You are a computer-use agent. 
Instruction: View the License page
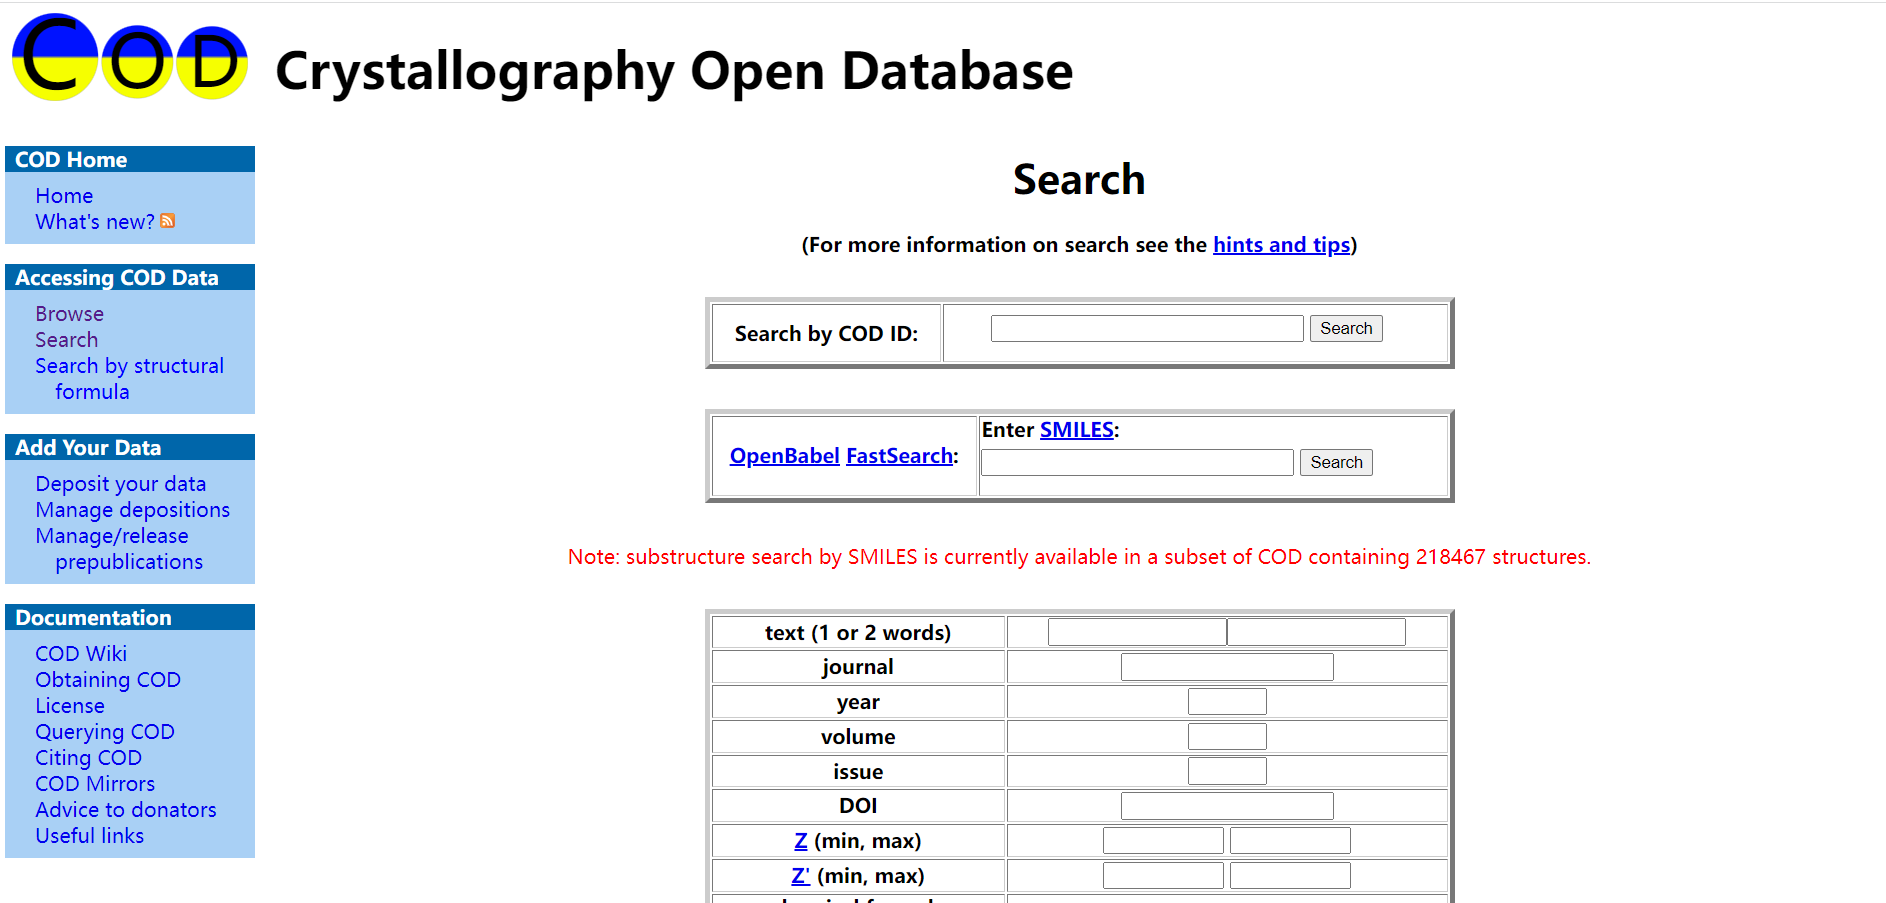pyautogui.click(x=69, y=705)
